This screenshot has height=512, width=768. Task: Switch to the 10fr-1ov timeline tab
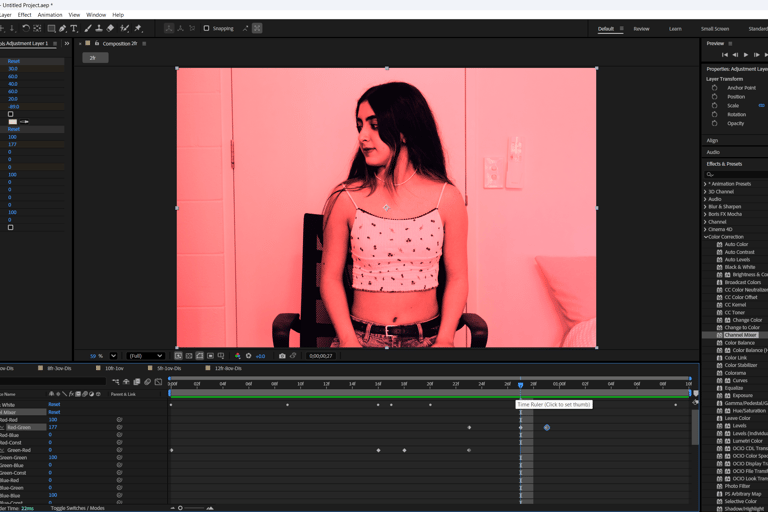(114, 368)
